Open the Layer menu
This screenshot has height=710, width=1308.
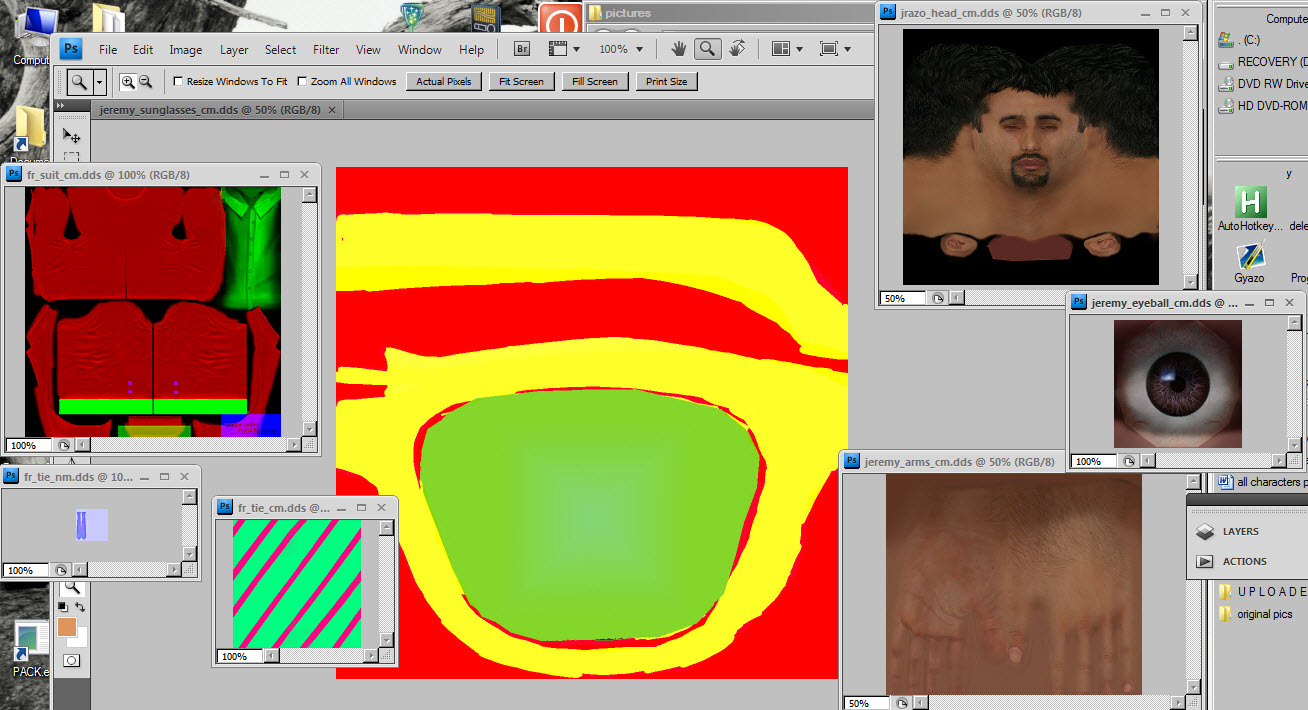tap(234, 49)
